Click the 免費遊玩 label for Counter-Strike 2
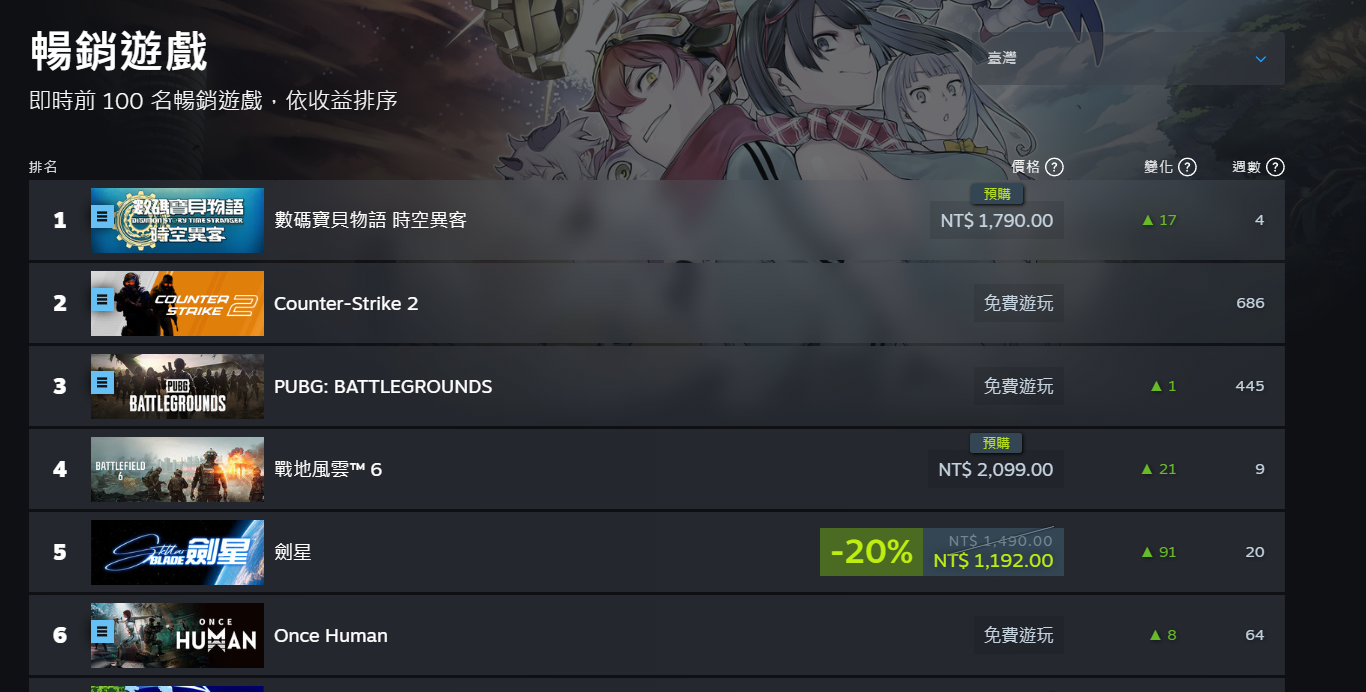1366x692 pixels. (1019, 303)
